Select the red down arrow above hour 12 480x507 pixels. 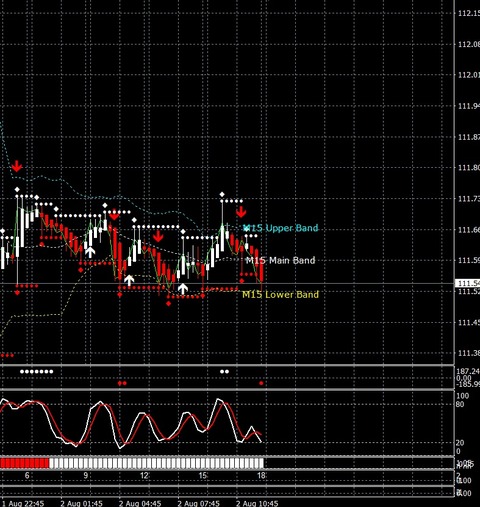158,236
